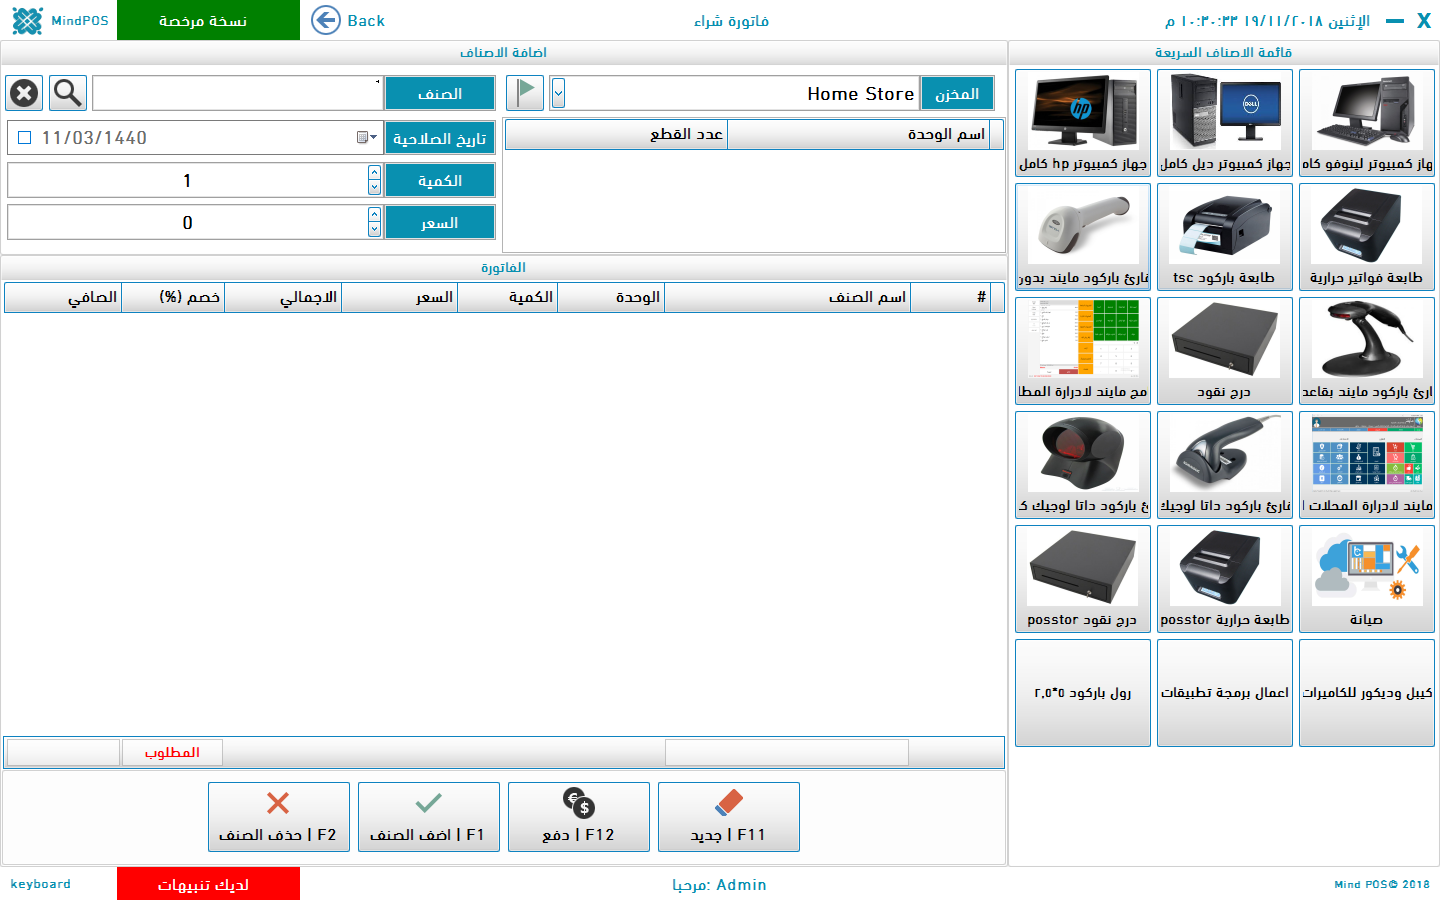Click the item name column header

coord(787,297)
